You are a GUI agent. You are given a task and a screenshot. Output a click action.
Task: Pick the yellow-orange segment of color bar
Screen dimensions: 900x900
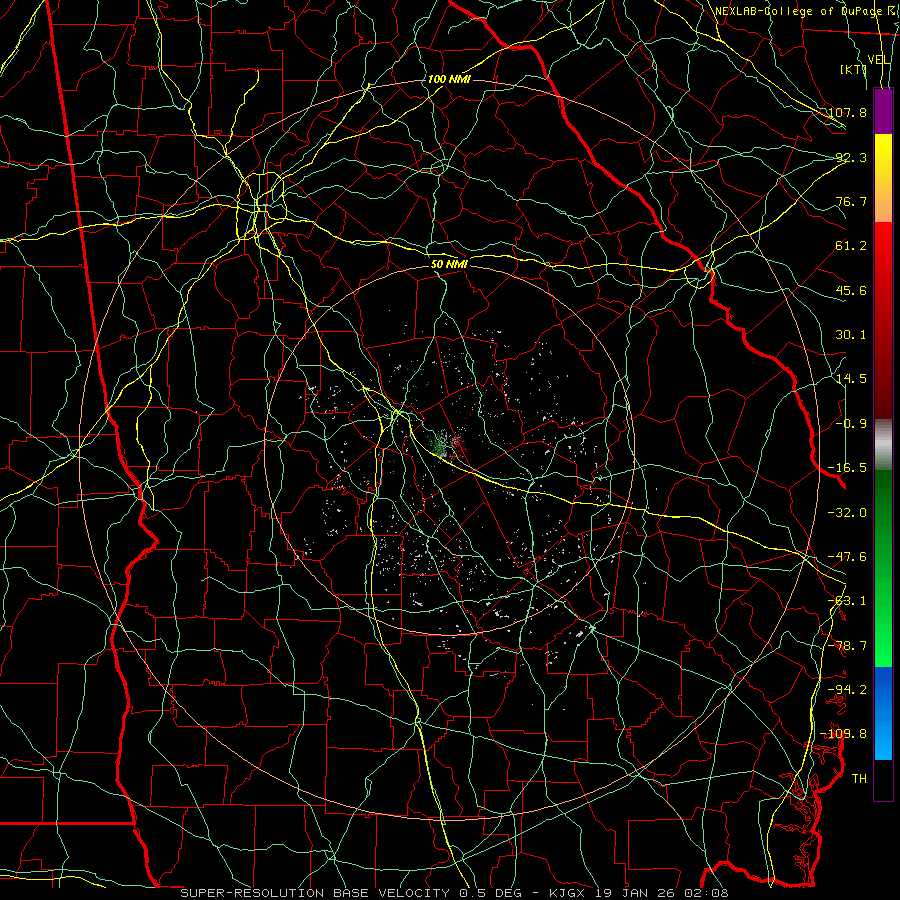883,178
